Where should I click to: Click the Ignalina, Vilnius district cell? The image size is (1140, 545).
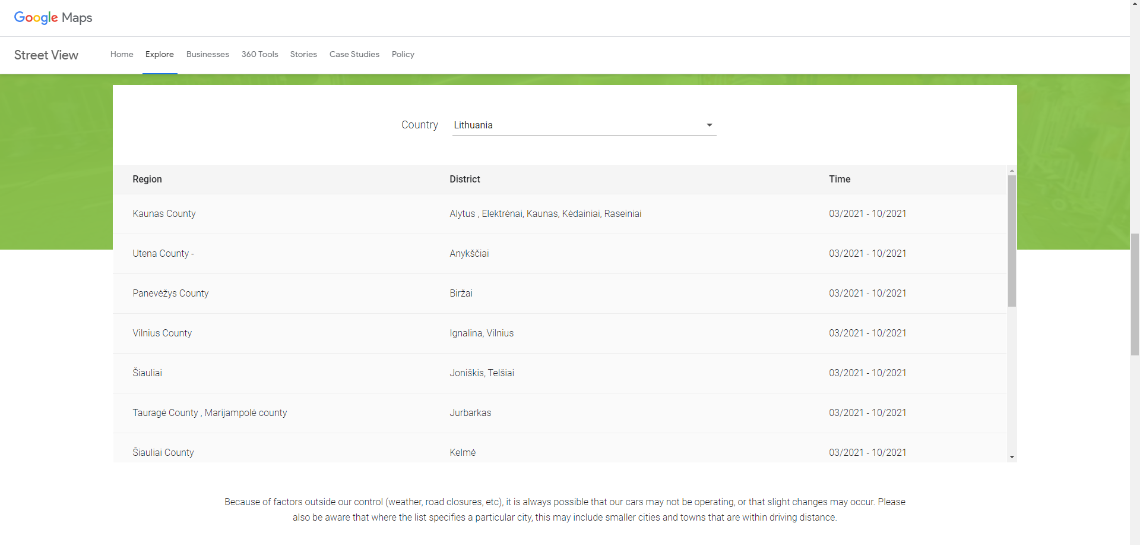click(481, 333)
